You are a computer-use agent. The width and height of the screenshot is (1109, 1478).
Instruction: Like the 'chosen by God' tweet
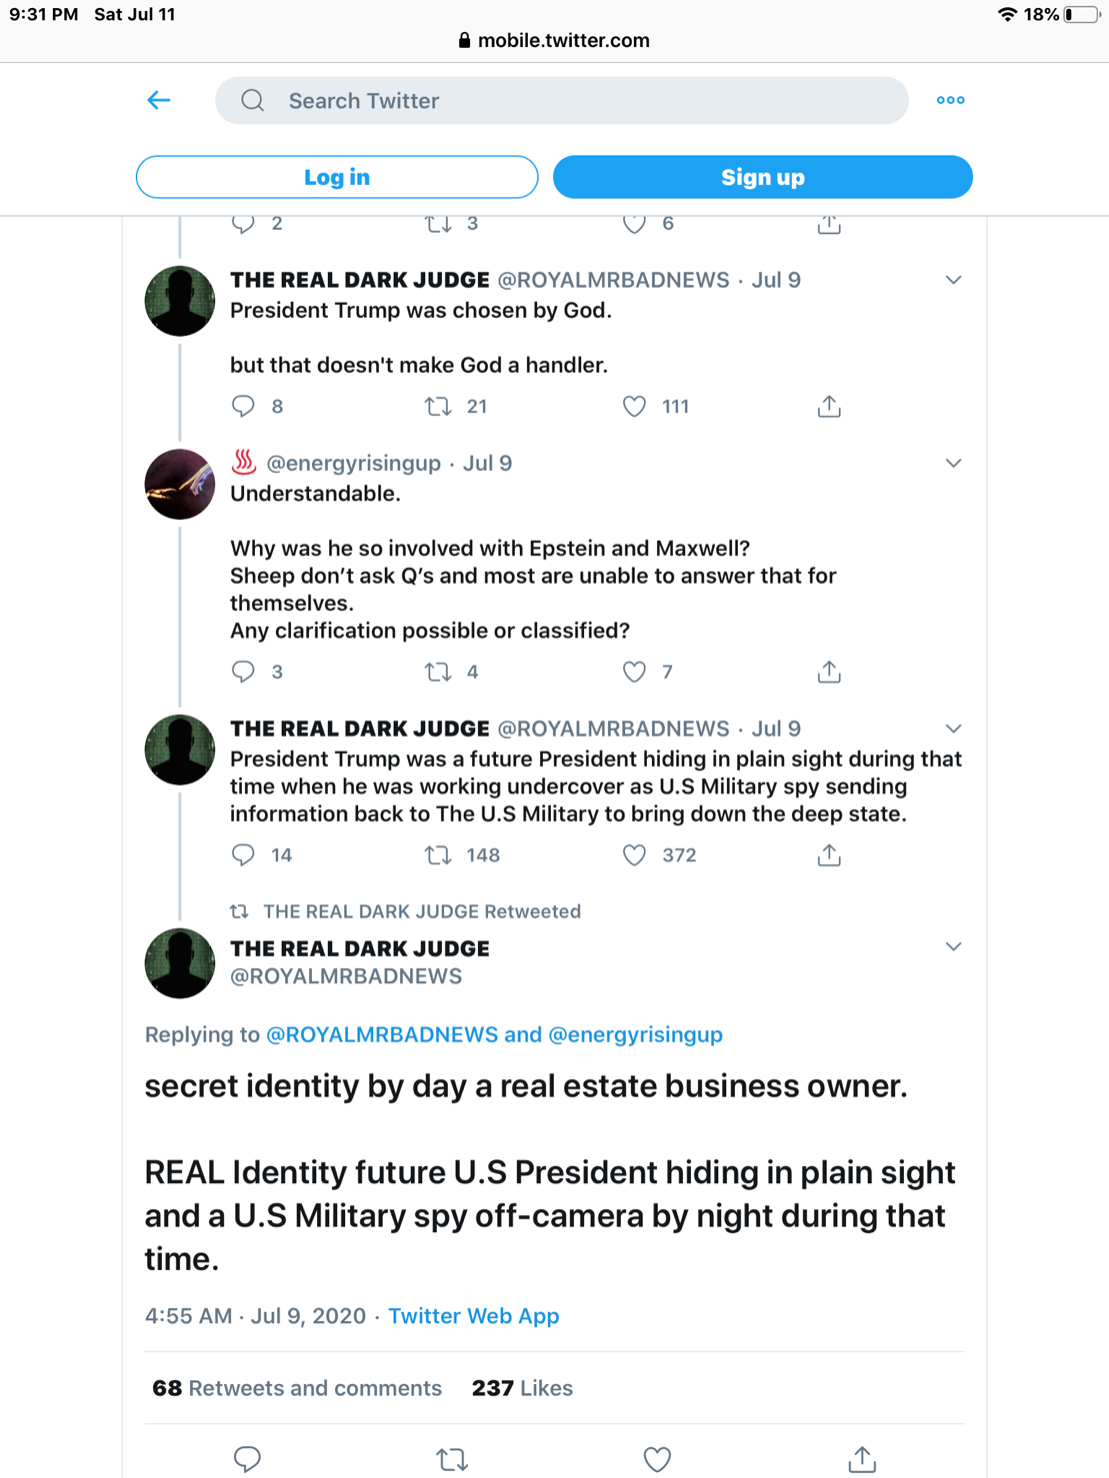(634, 406)
